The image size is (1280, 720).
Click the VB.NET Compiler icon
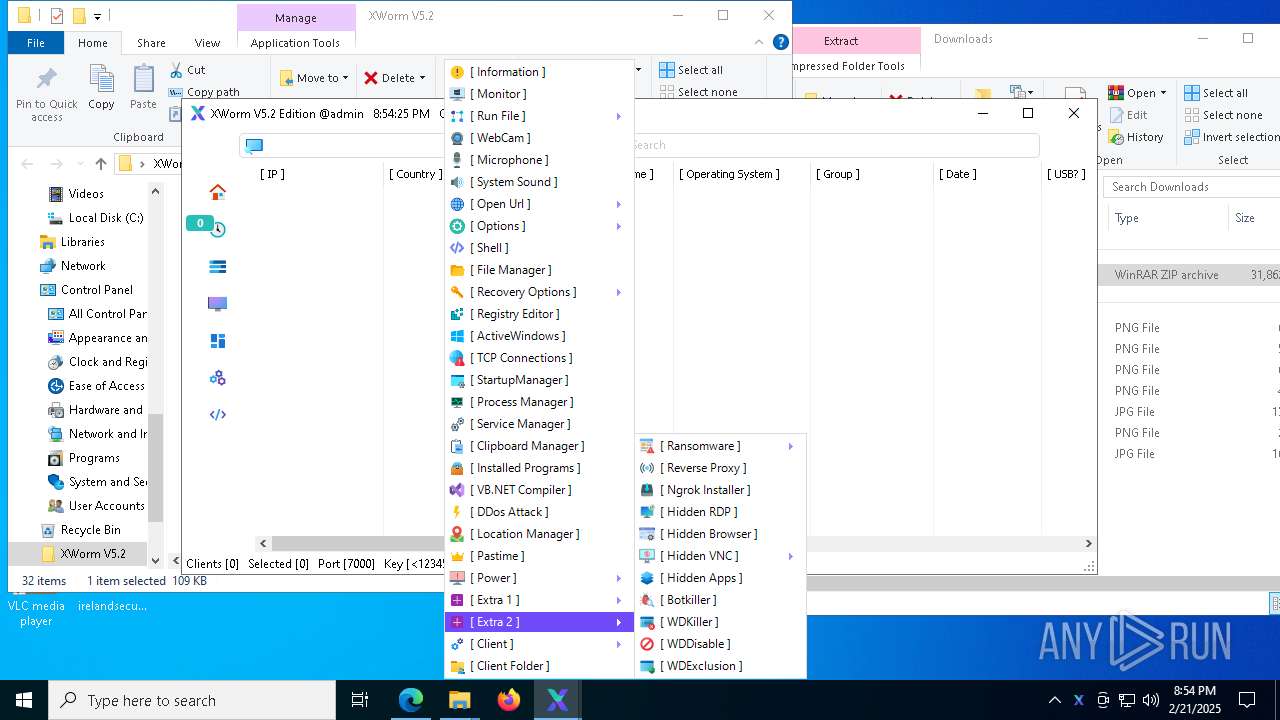point(457,490)
